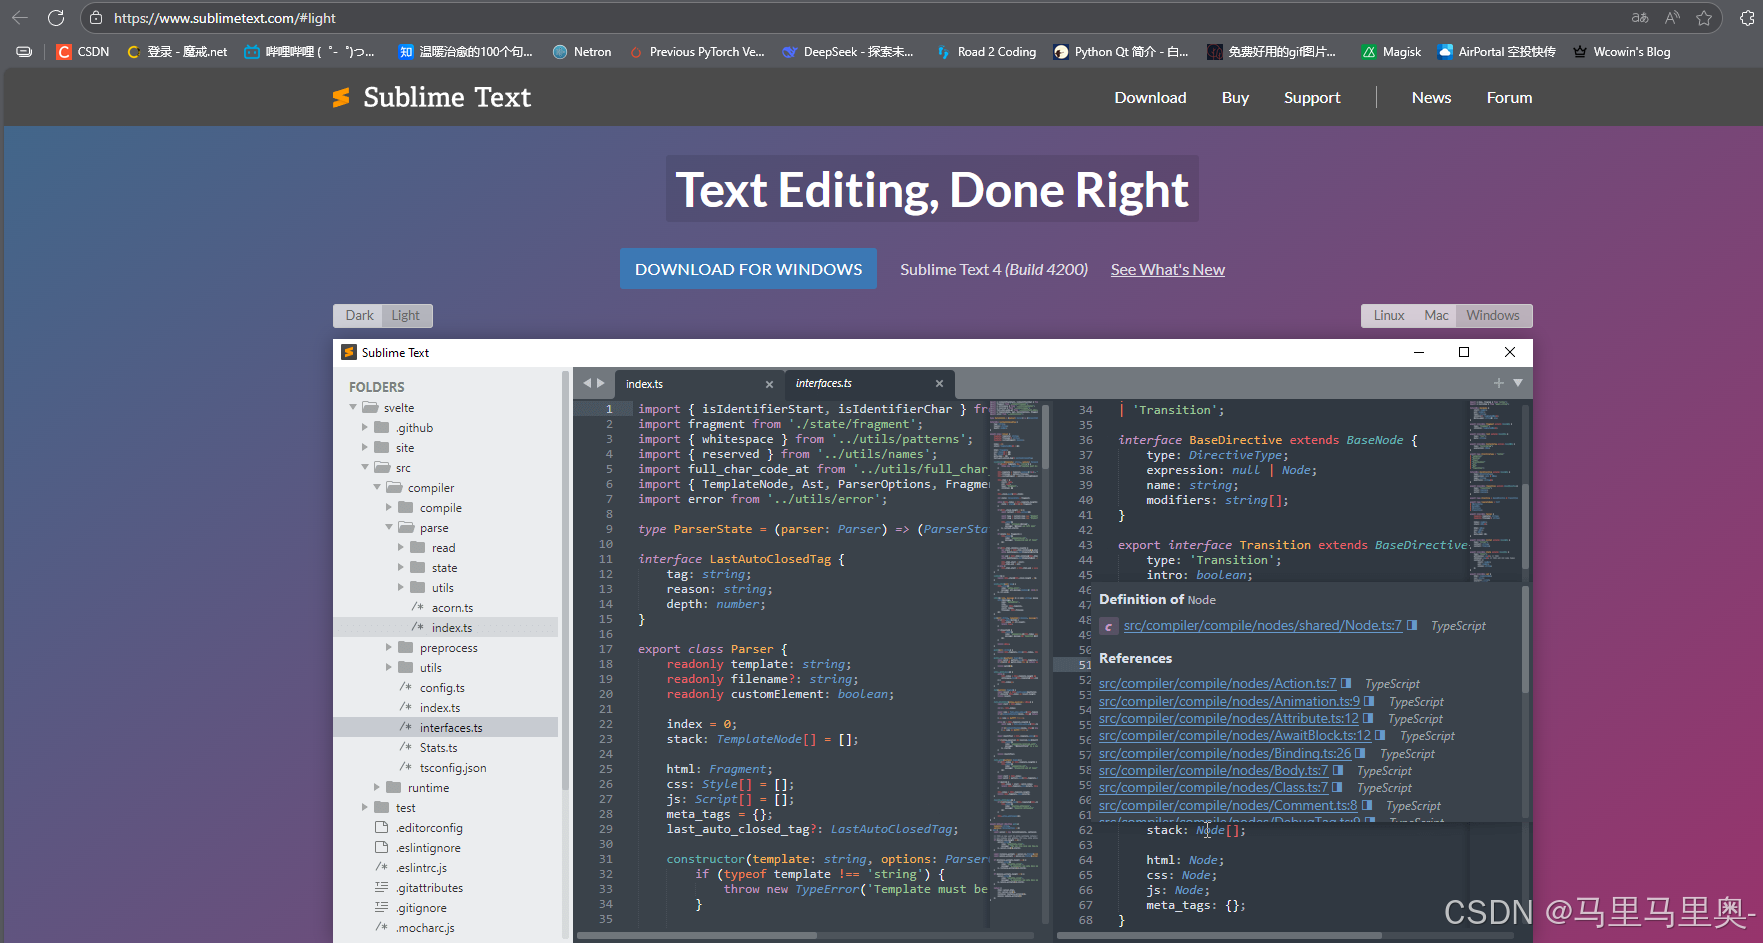1763x943 pixels.
Task: Switch the preview to the Dark theme
Action: click(359, 315)
